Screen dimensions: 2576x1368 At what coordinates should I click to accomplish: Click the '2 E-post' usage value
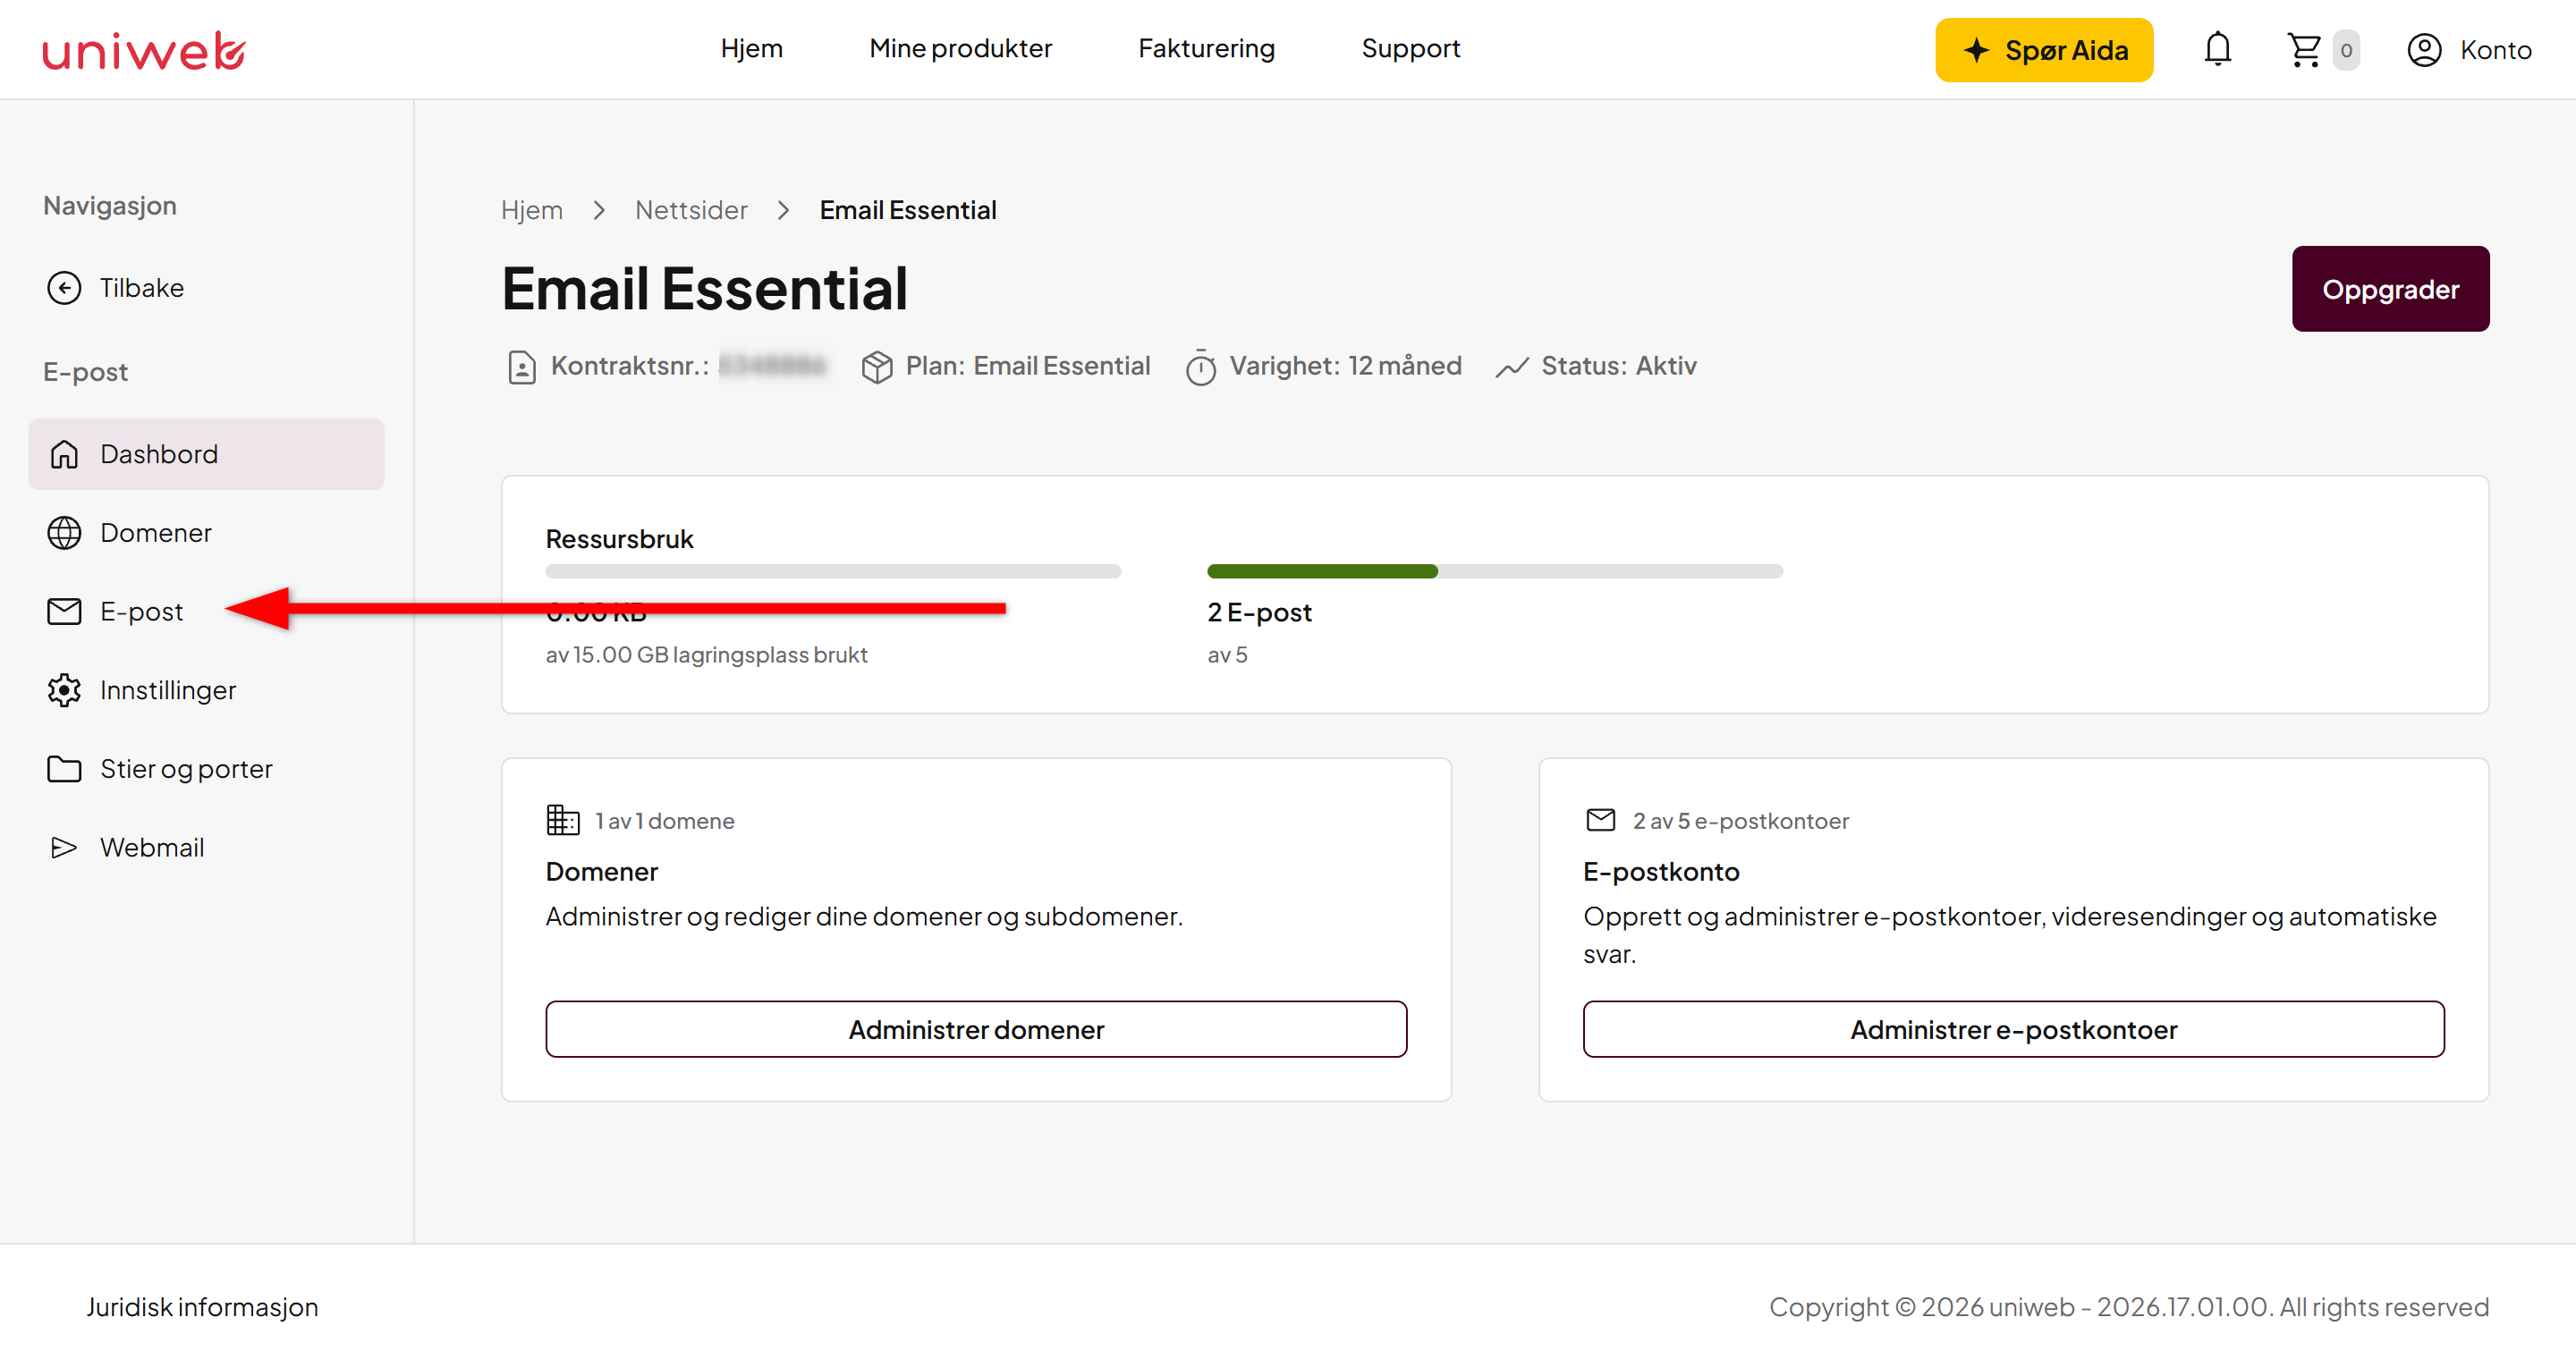[x=1259, y=612]
